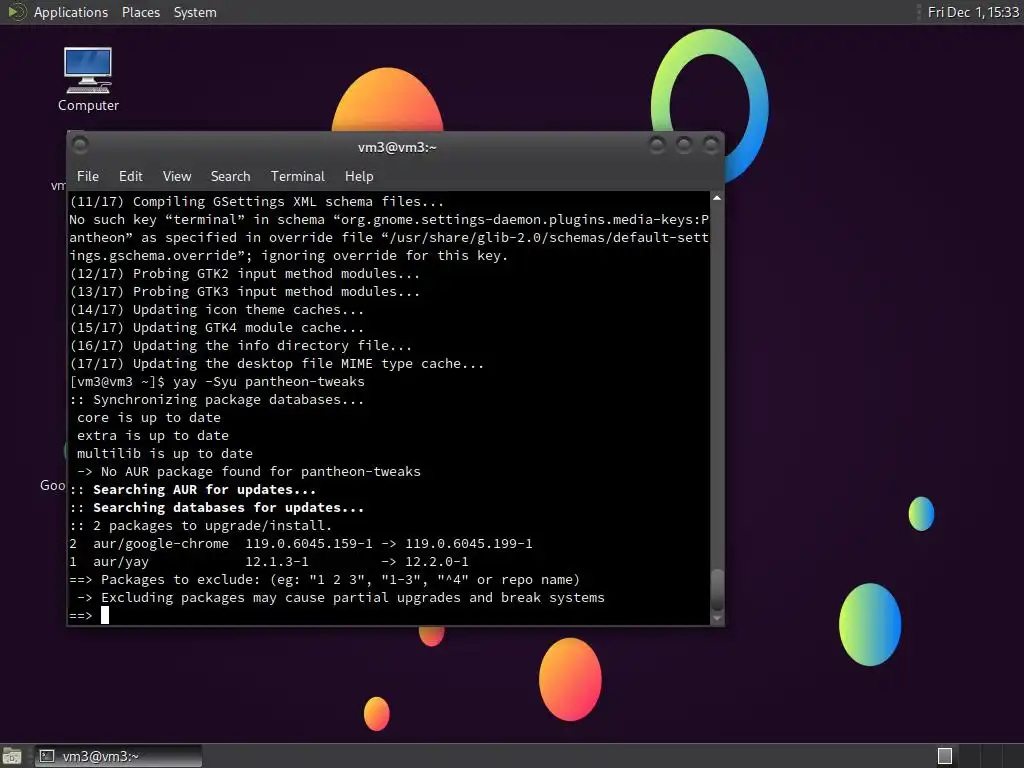Click the "aur/google-chrome" package line

click(301, 543)
